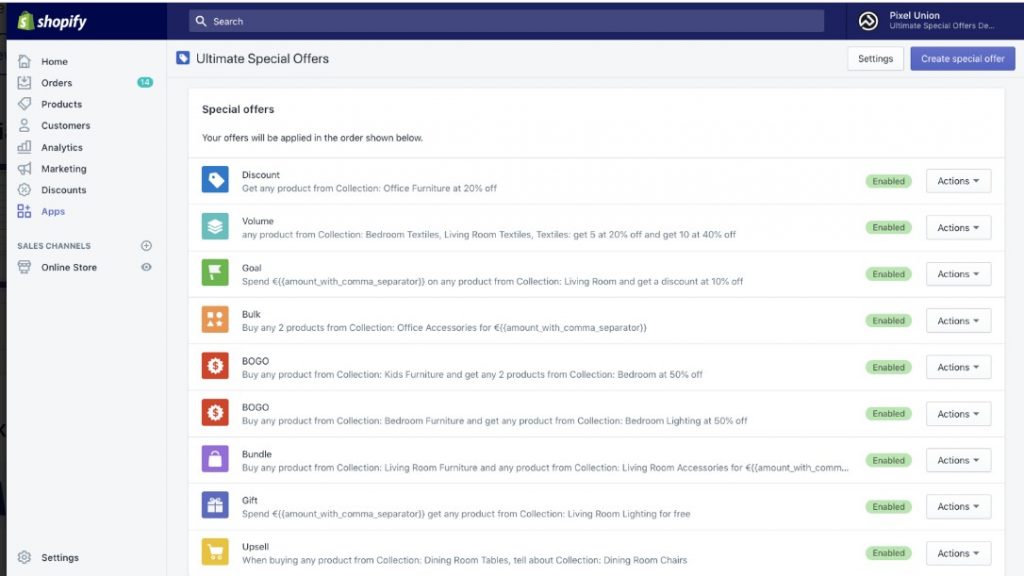Screen dimensions: 1024x576
Task: Open the Bulk offer title
Action: click(251, 314)
